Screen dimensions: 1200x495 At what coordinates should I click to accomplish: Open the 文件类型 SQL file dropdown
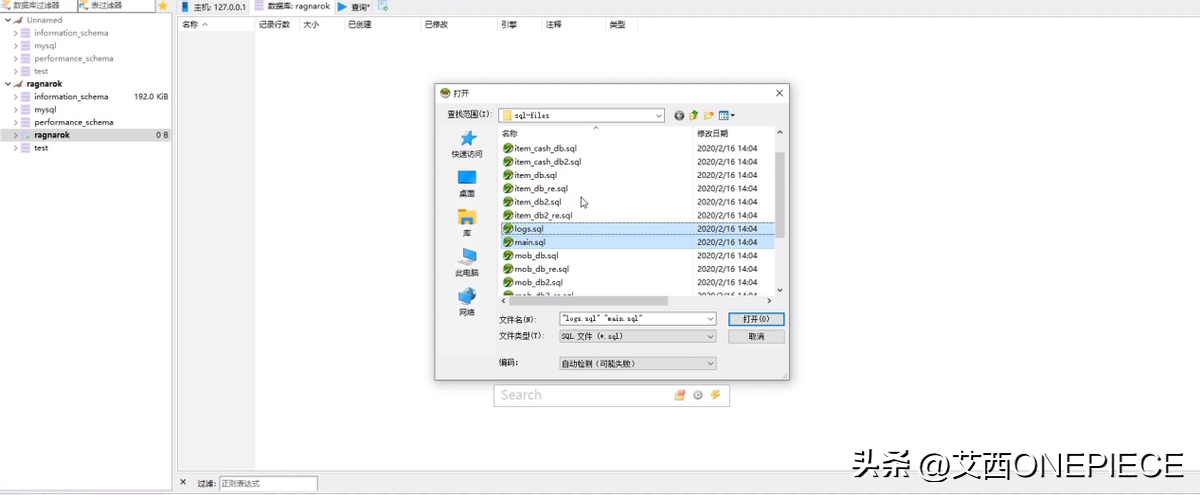pos(710,337)
